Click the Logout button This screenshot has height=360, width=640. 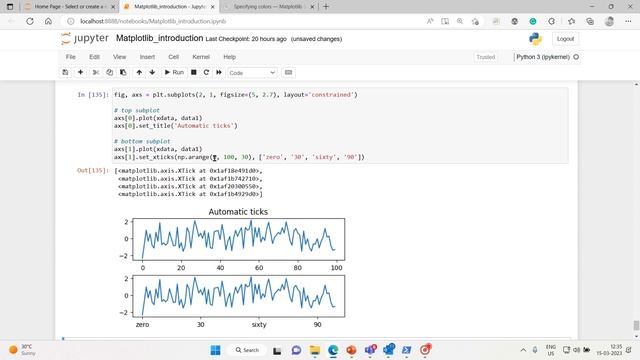pos(565,39)
